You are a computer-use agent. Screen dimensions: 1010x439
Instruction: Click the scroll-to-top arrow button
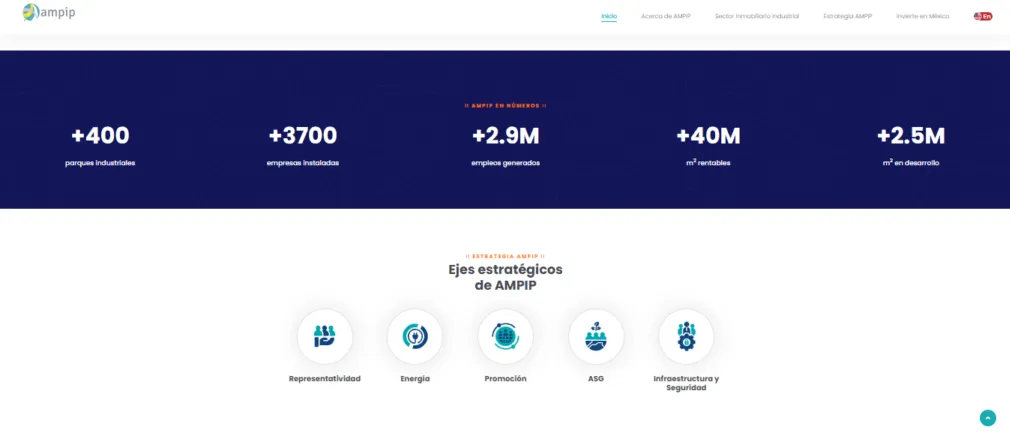[987, 418]
